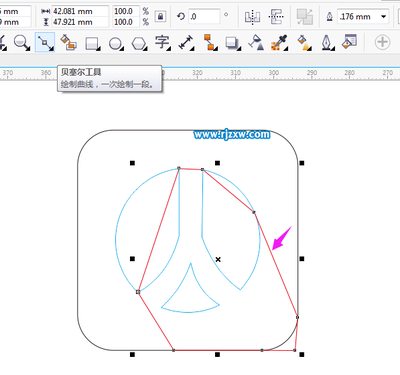Select the Bezier curve tool

[x=45, y=42]
